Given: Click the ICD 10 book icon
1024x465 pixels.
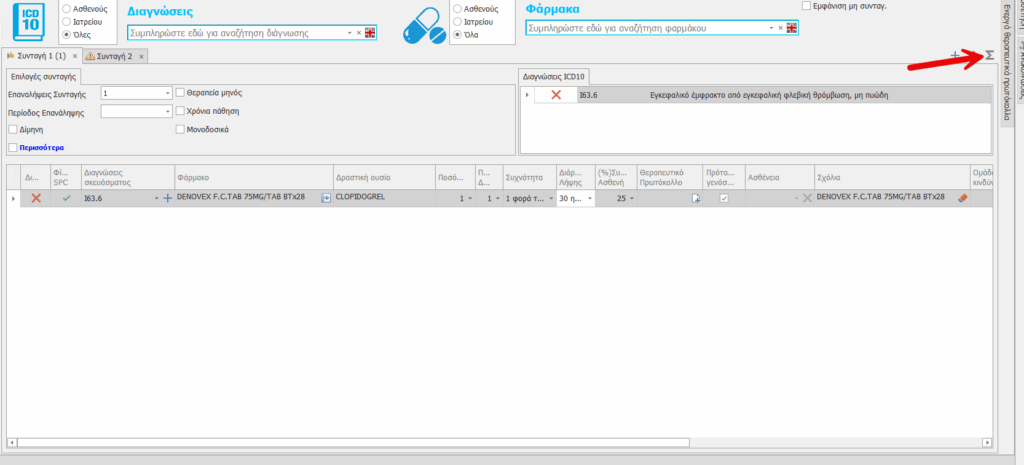Looking at the screenshot, I should tap(29, 22).
